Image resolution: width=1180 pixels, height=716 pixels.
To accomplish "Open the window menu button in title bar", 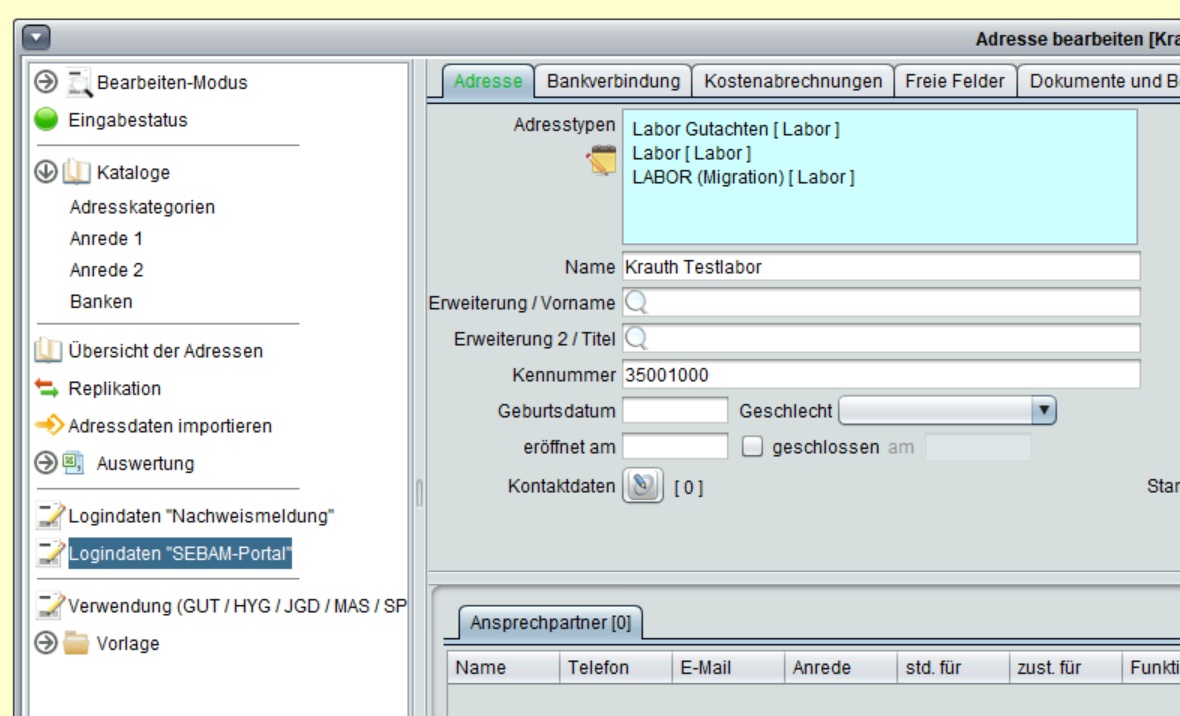I will pos(36,38).
